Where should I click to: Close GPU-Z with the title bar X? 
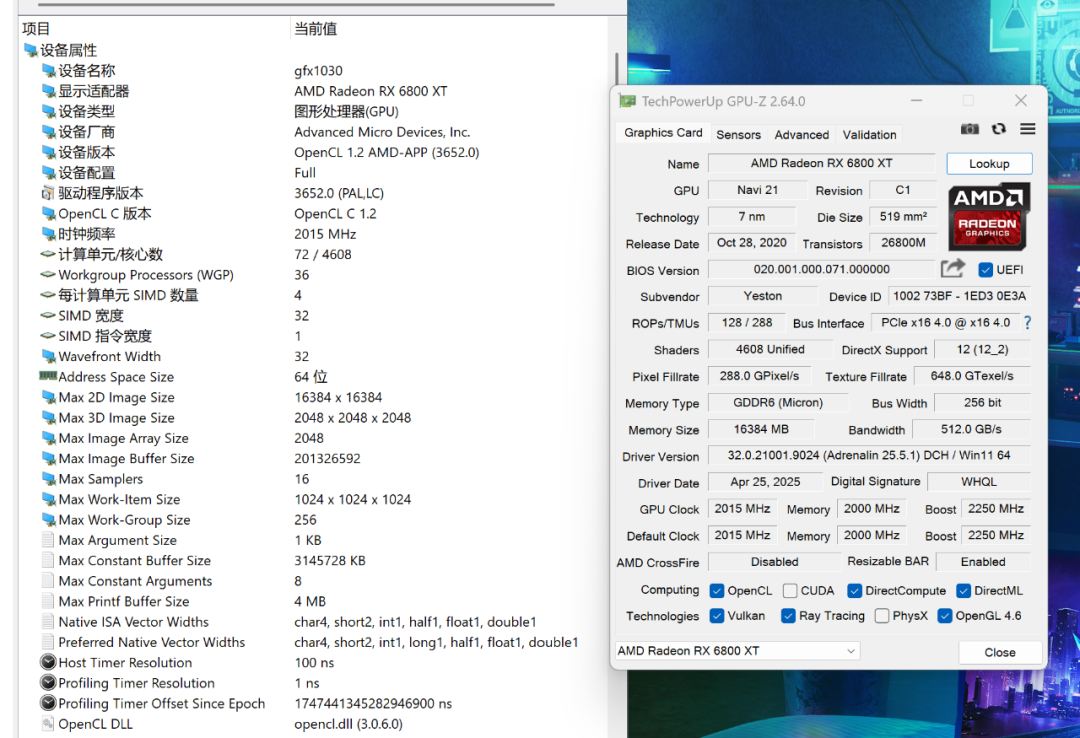click(x=1021, y=101)
